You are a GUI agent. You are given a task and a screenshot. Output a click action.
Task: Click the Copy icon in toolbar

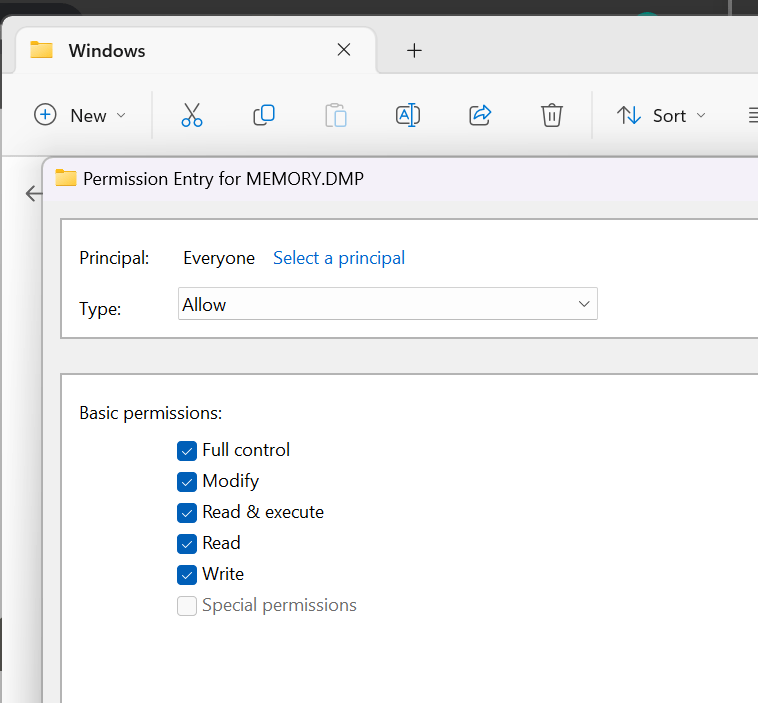[x=264, y=115]
